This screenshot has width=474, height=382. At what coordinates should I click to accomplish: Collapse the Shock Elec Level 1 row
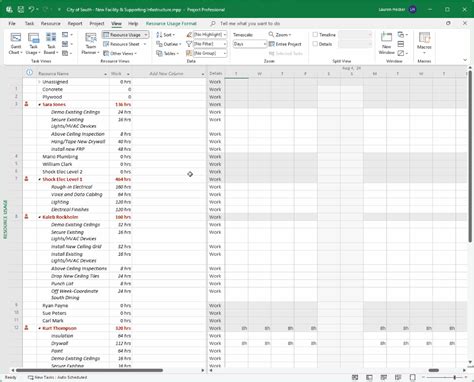[39, 179]
